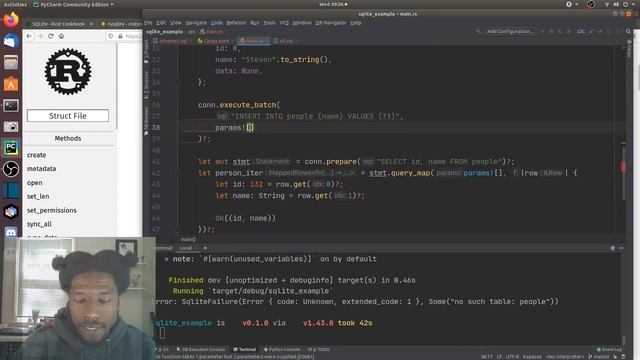640x360 pixels.
Task: Open the Refactor menu
Action: (x=236, y=23)
